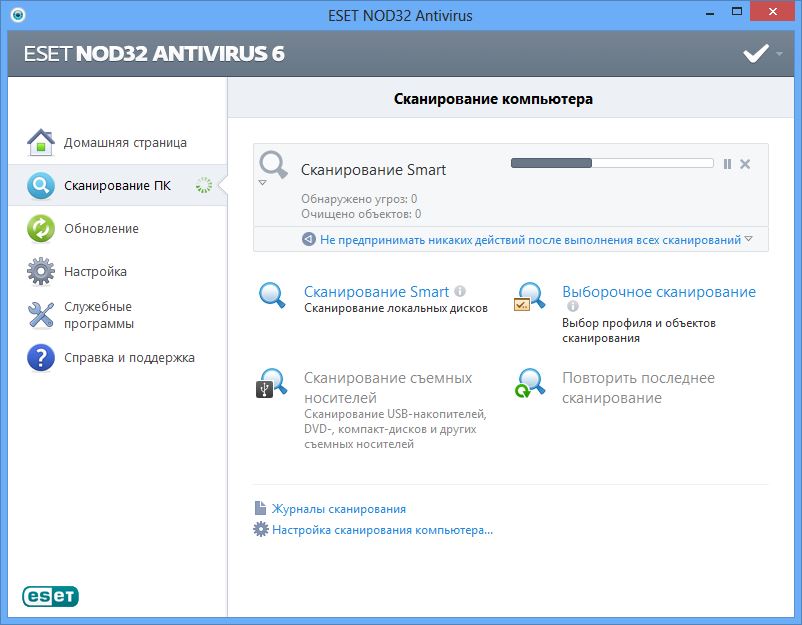Go to Обновление section

point(101,229)
